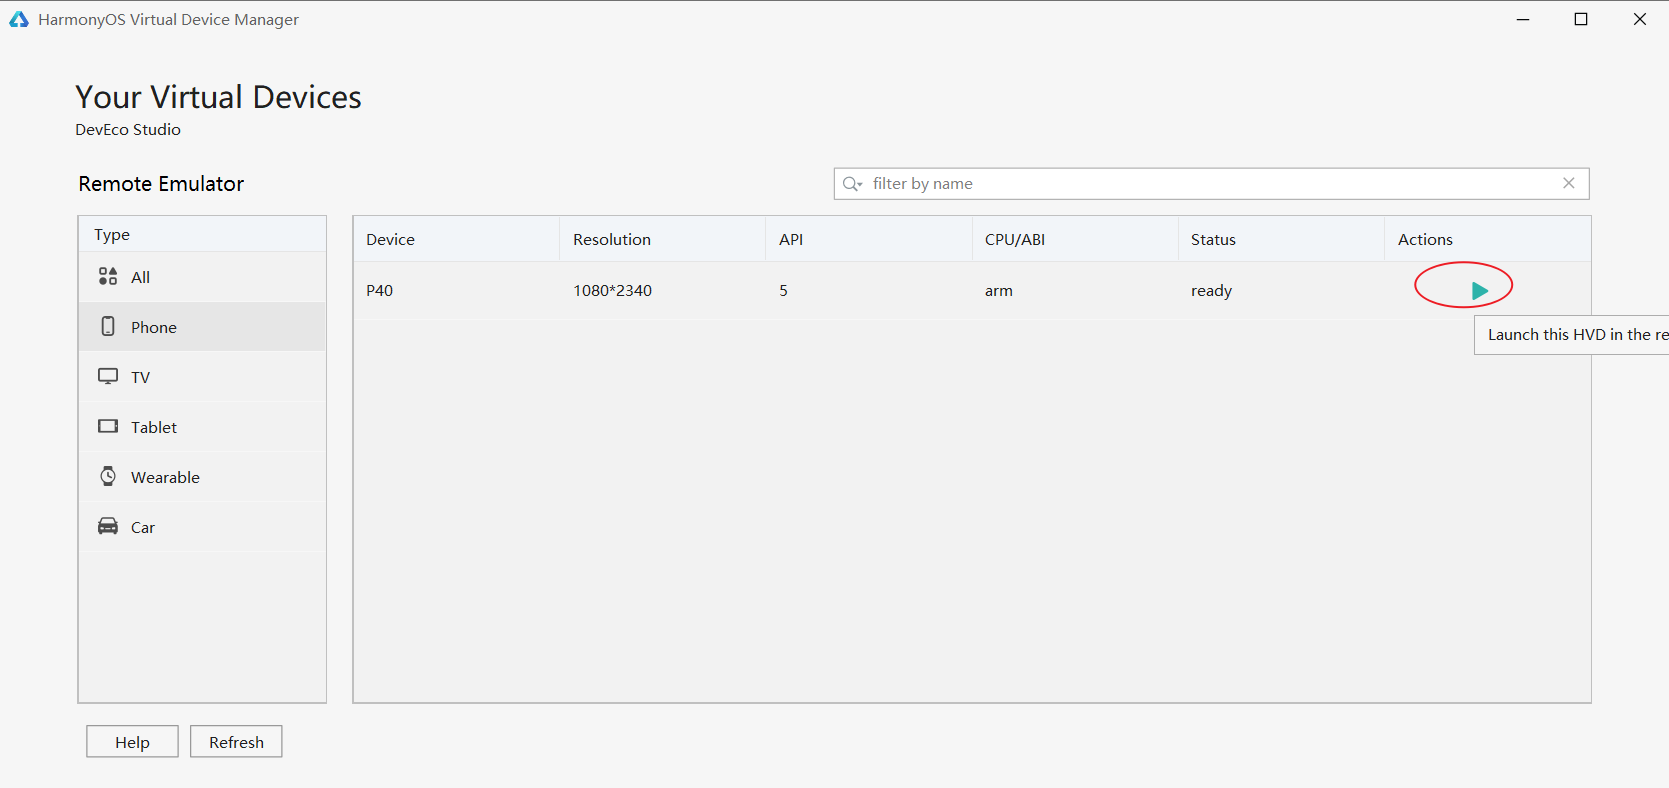Open the Help button
Image resolution: width=1669 pixels, height=788 pixels.
(x=132, y=742)
